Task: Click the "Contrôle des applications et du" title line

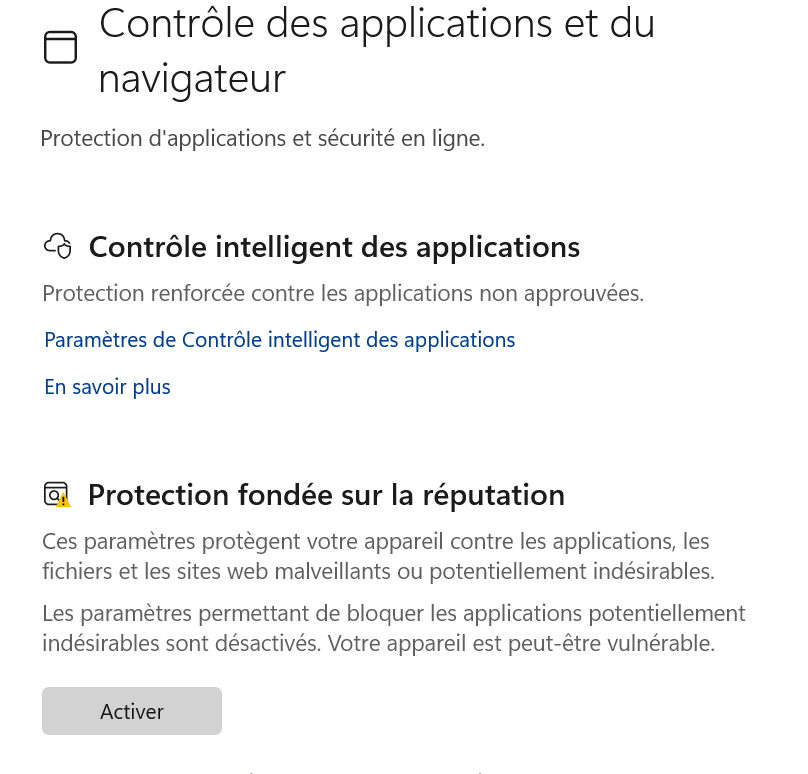Action: (x=377, y=24)
